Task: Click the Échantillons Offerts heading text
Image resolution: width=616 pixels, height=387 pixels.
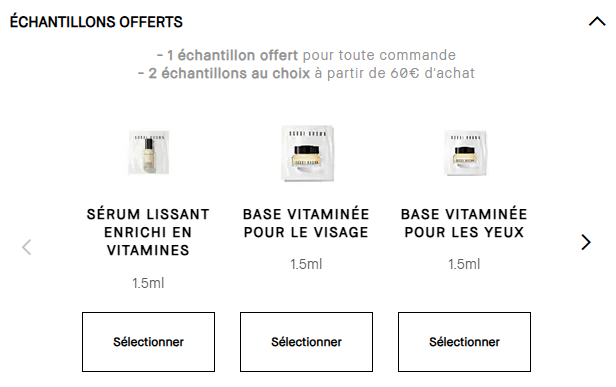Action: 96,22
